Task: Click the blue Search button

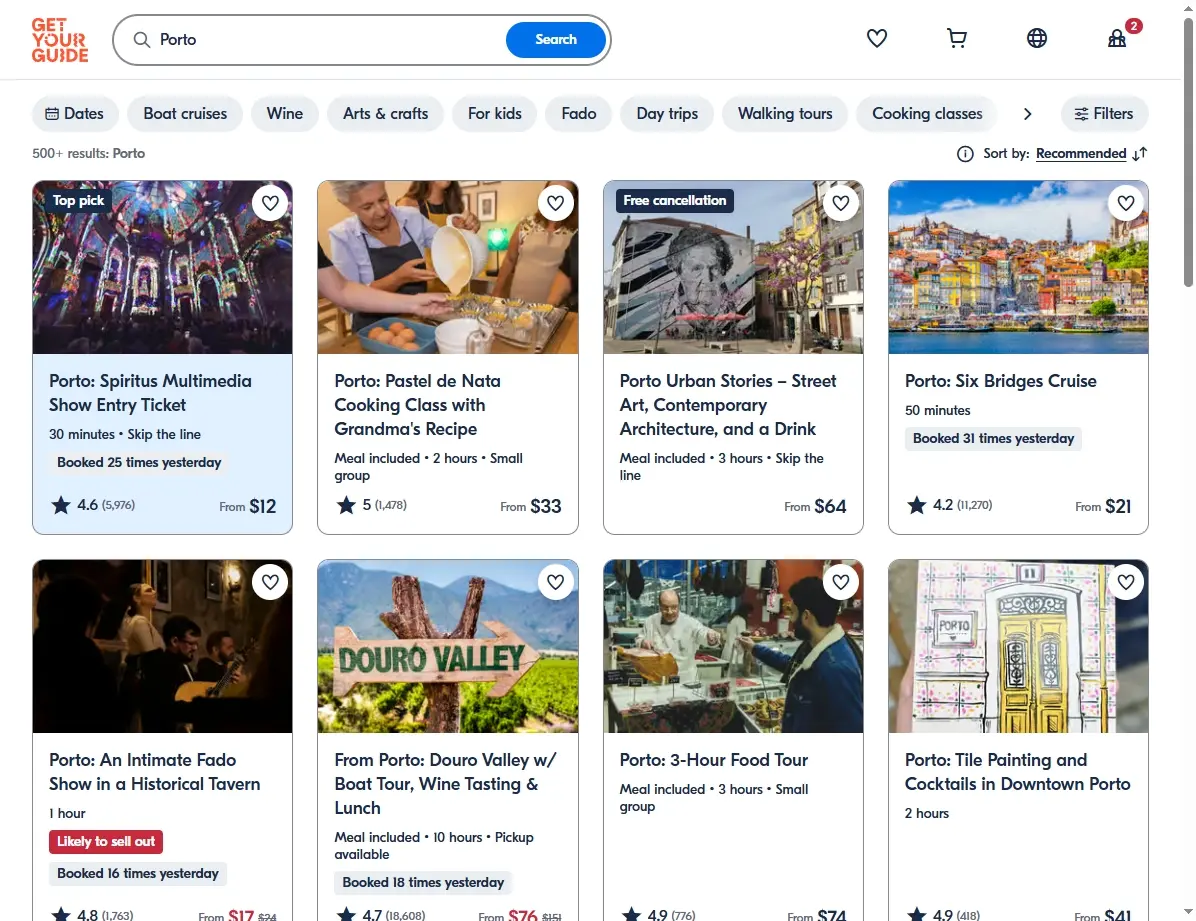Action: [x=555, y=40]
